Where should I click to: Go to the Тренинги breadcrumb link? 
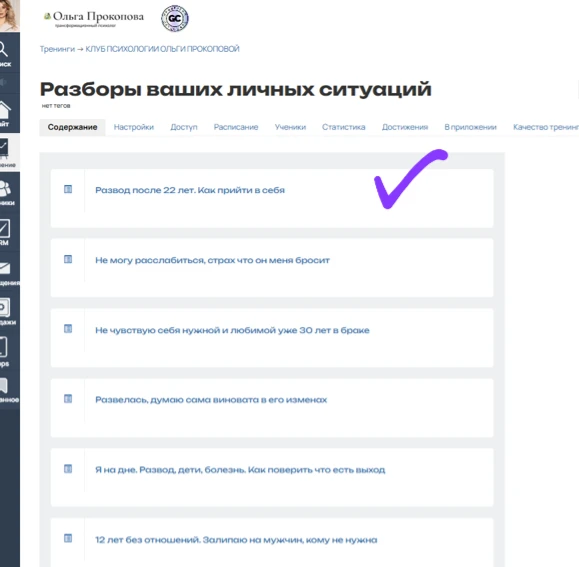coord(57,49)
